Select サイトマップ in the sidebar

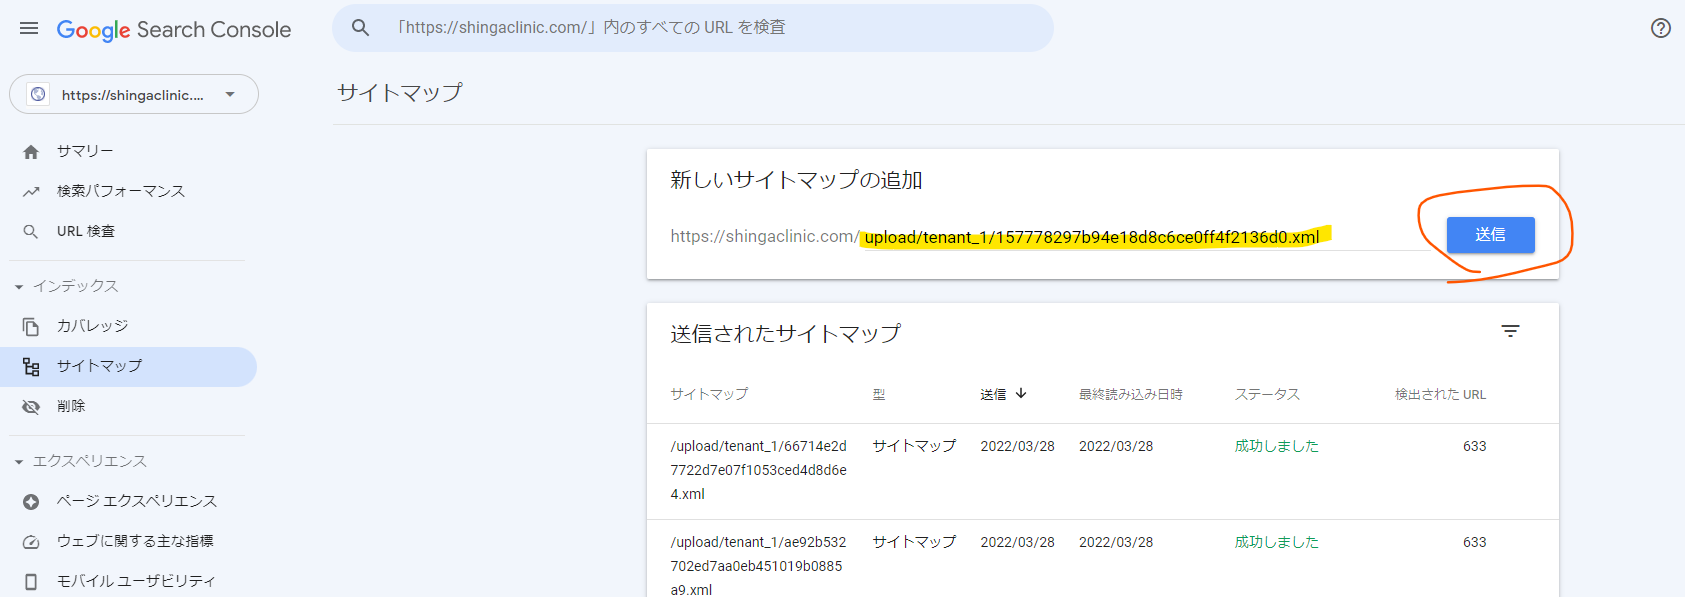point(99,367)
